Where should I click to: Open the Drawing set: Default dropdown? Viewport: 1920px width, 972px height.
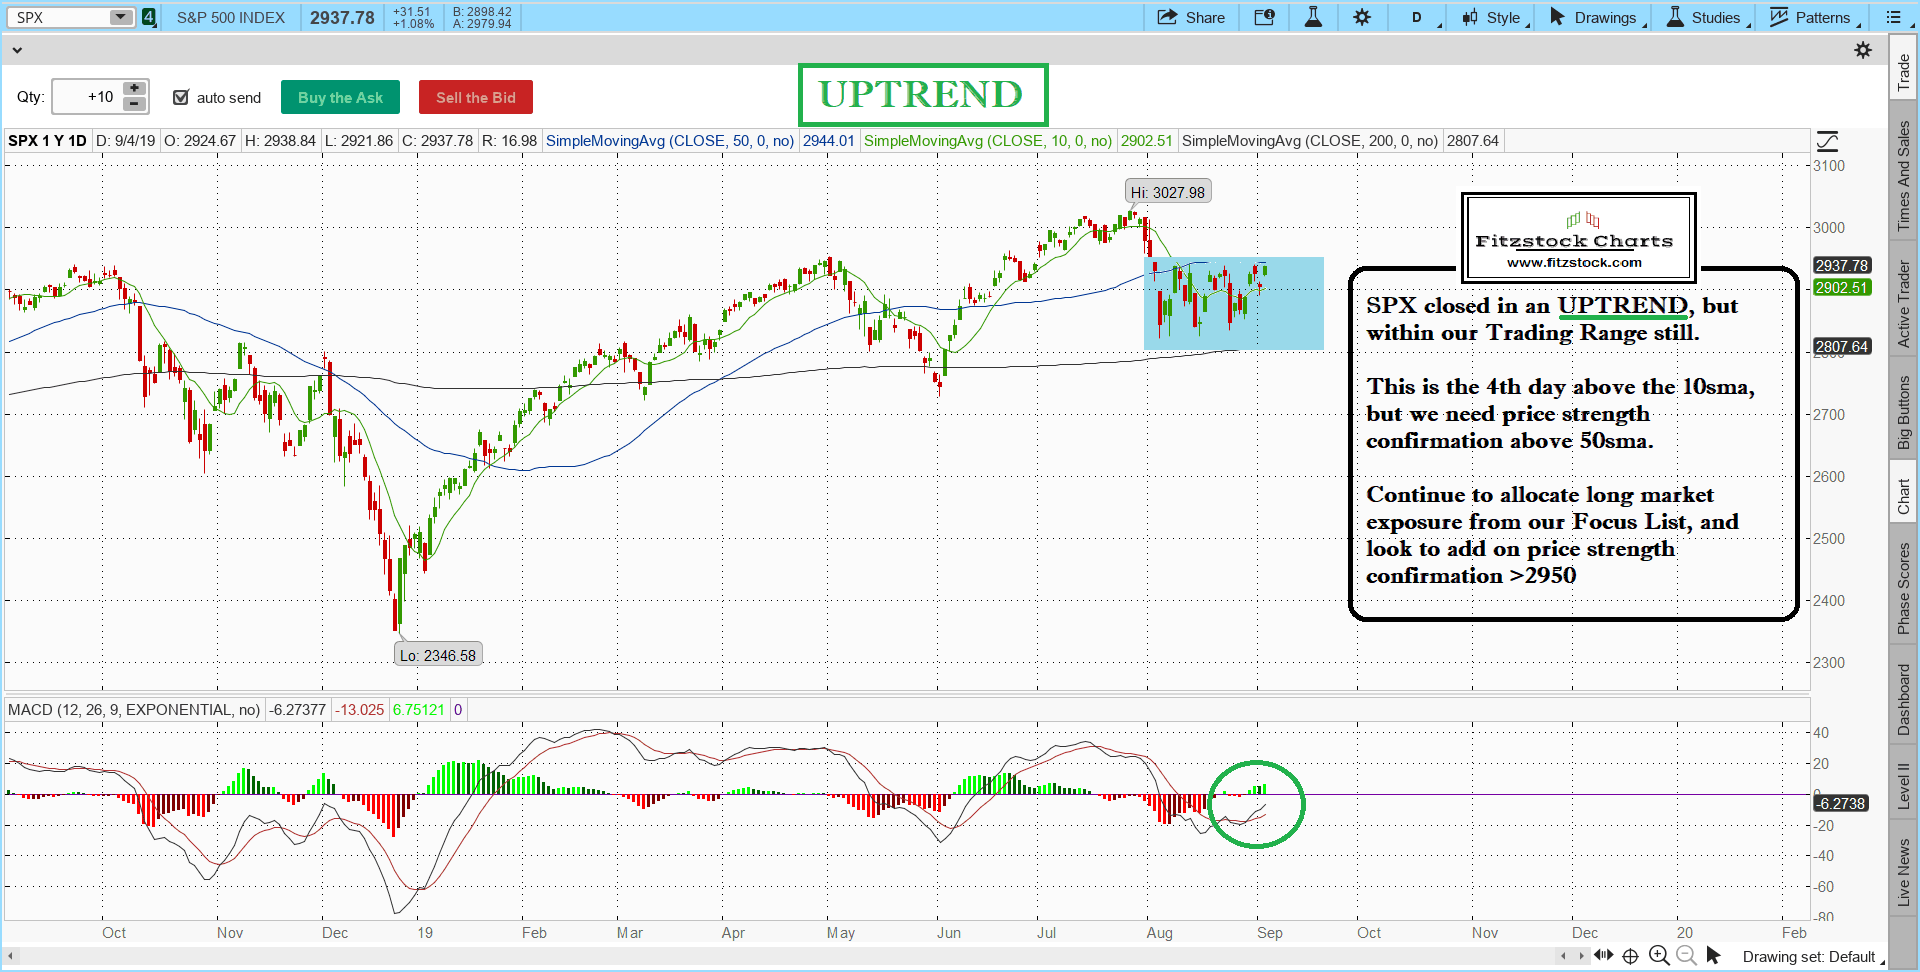coord(1810,957)
